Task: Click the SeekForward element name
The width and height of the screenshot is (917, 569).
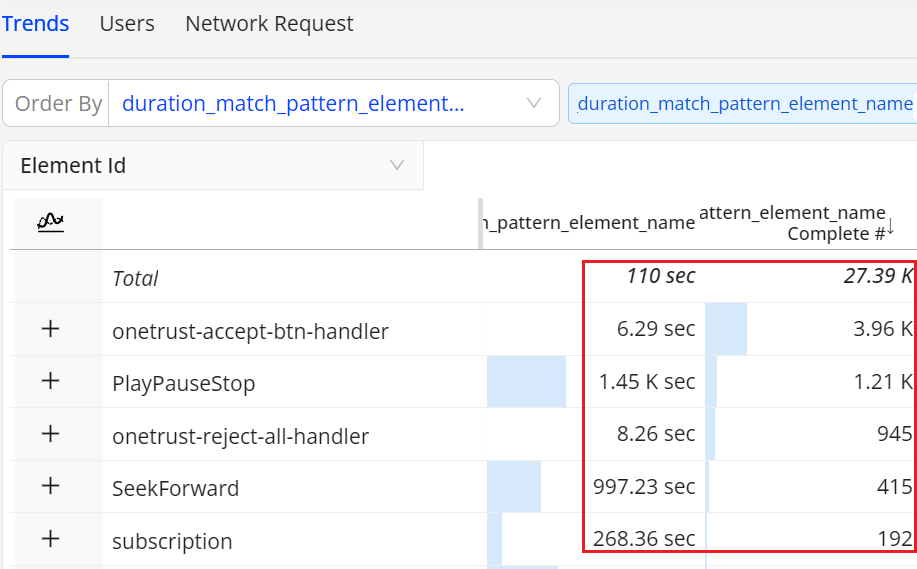Action: click(x=175, y=488)
